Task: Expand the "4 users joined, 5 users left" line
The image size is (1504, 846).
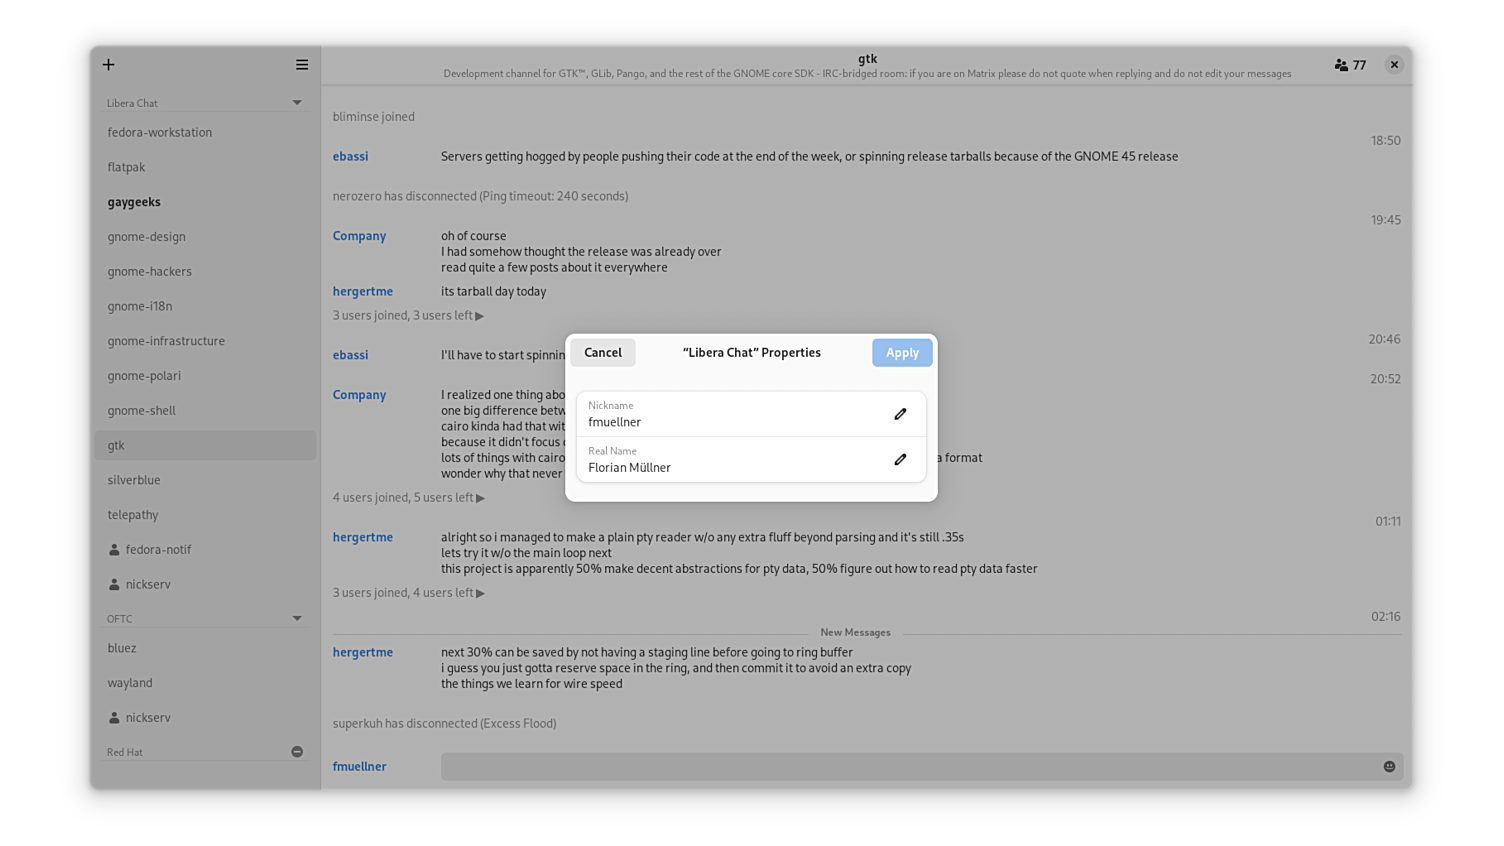Action: pos(408,498)
